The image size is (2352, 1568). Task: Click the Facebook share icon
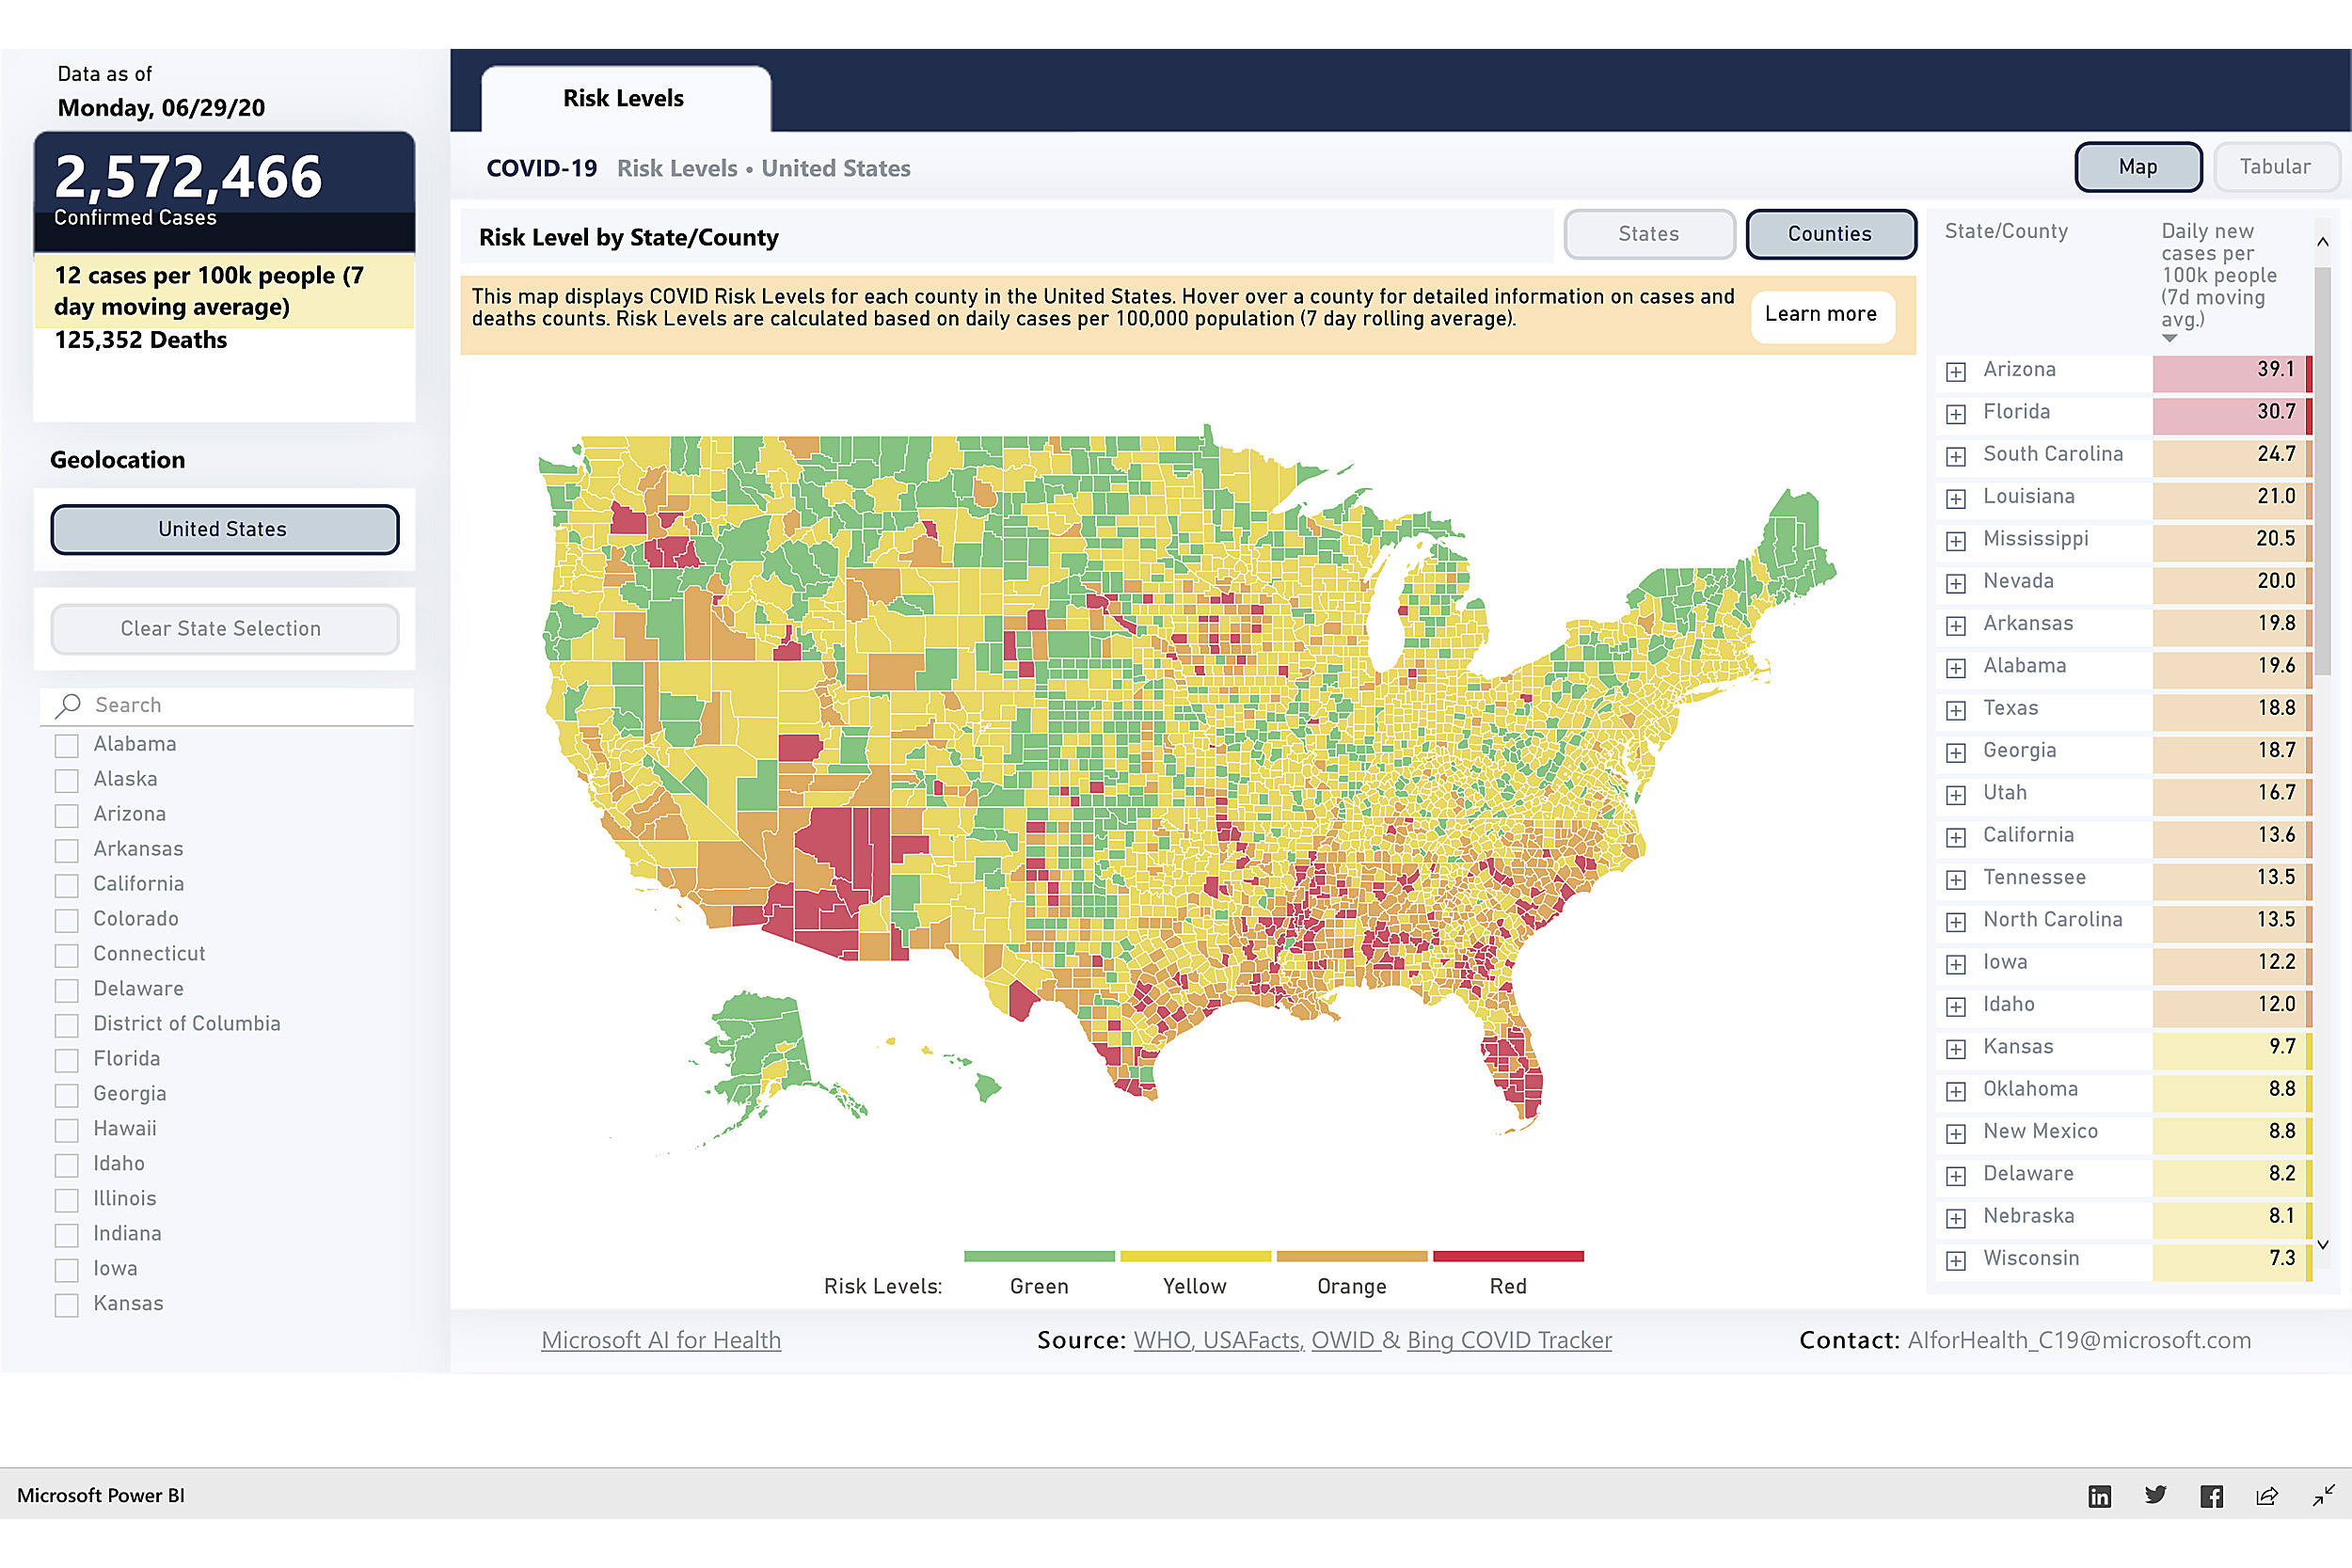coord(2211,1496)
